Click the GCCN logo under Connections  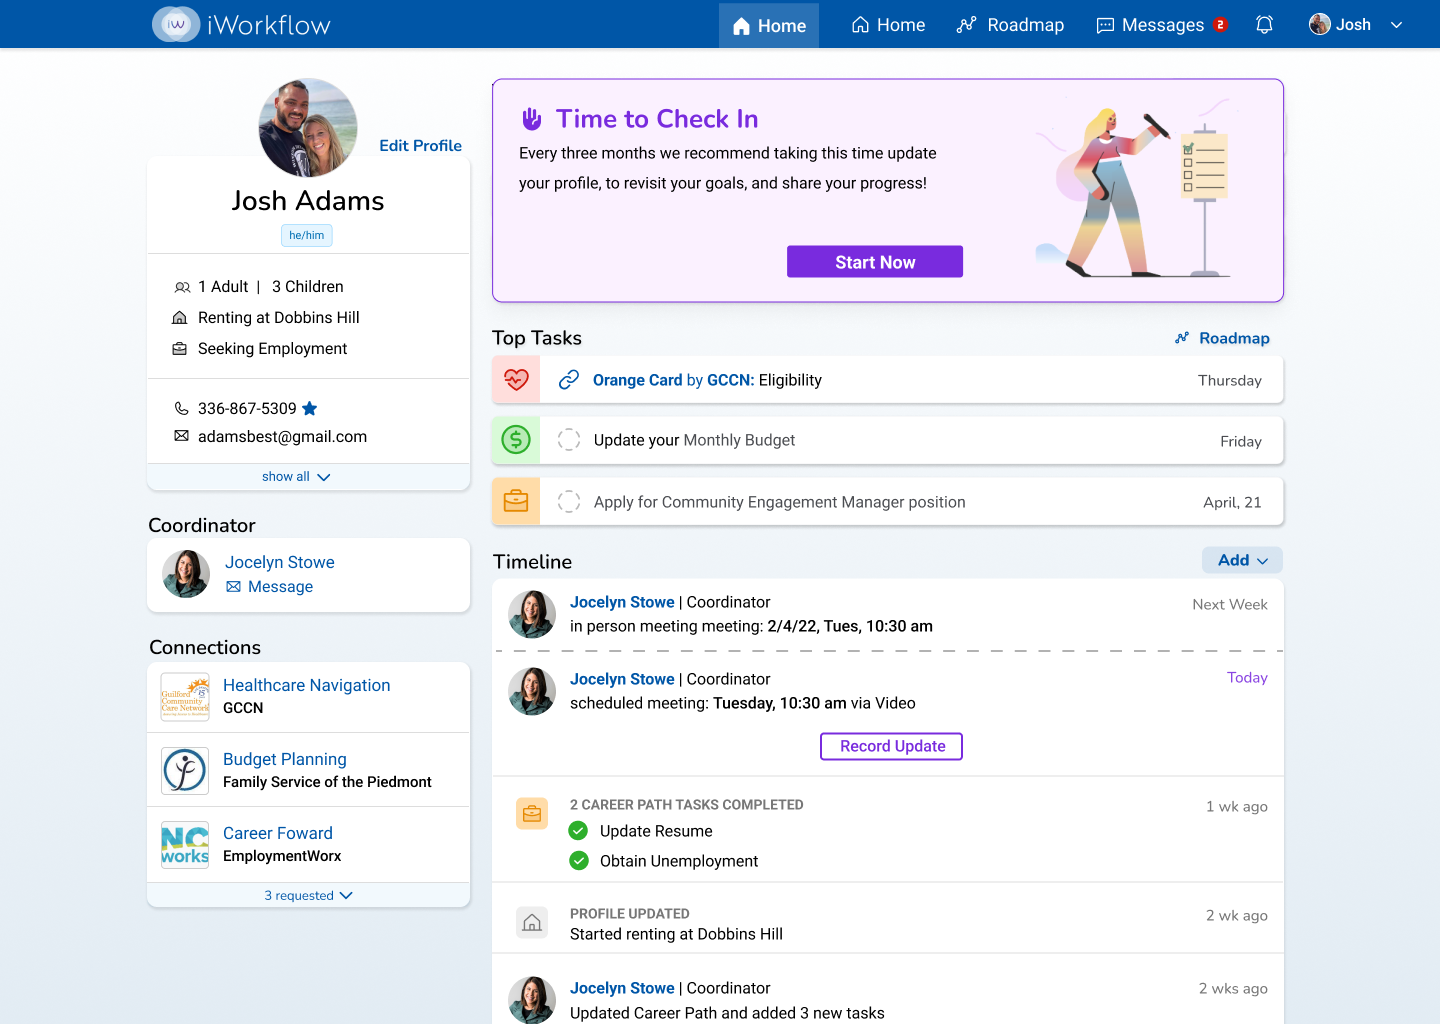click(x=184, y=696)
